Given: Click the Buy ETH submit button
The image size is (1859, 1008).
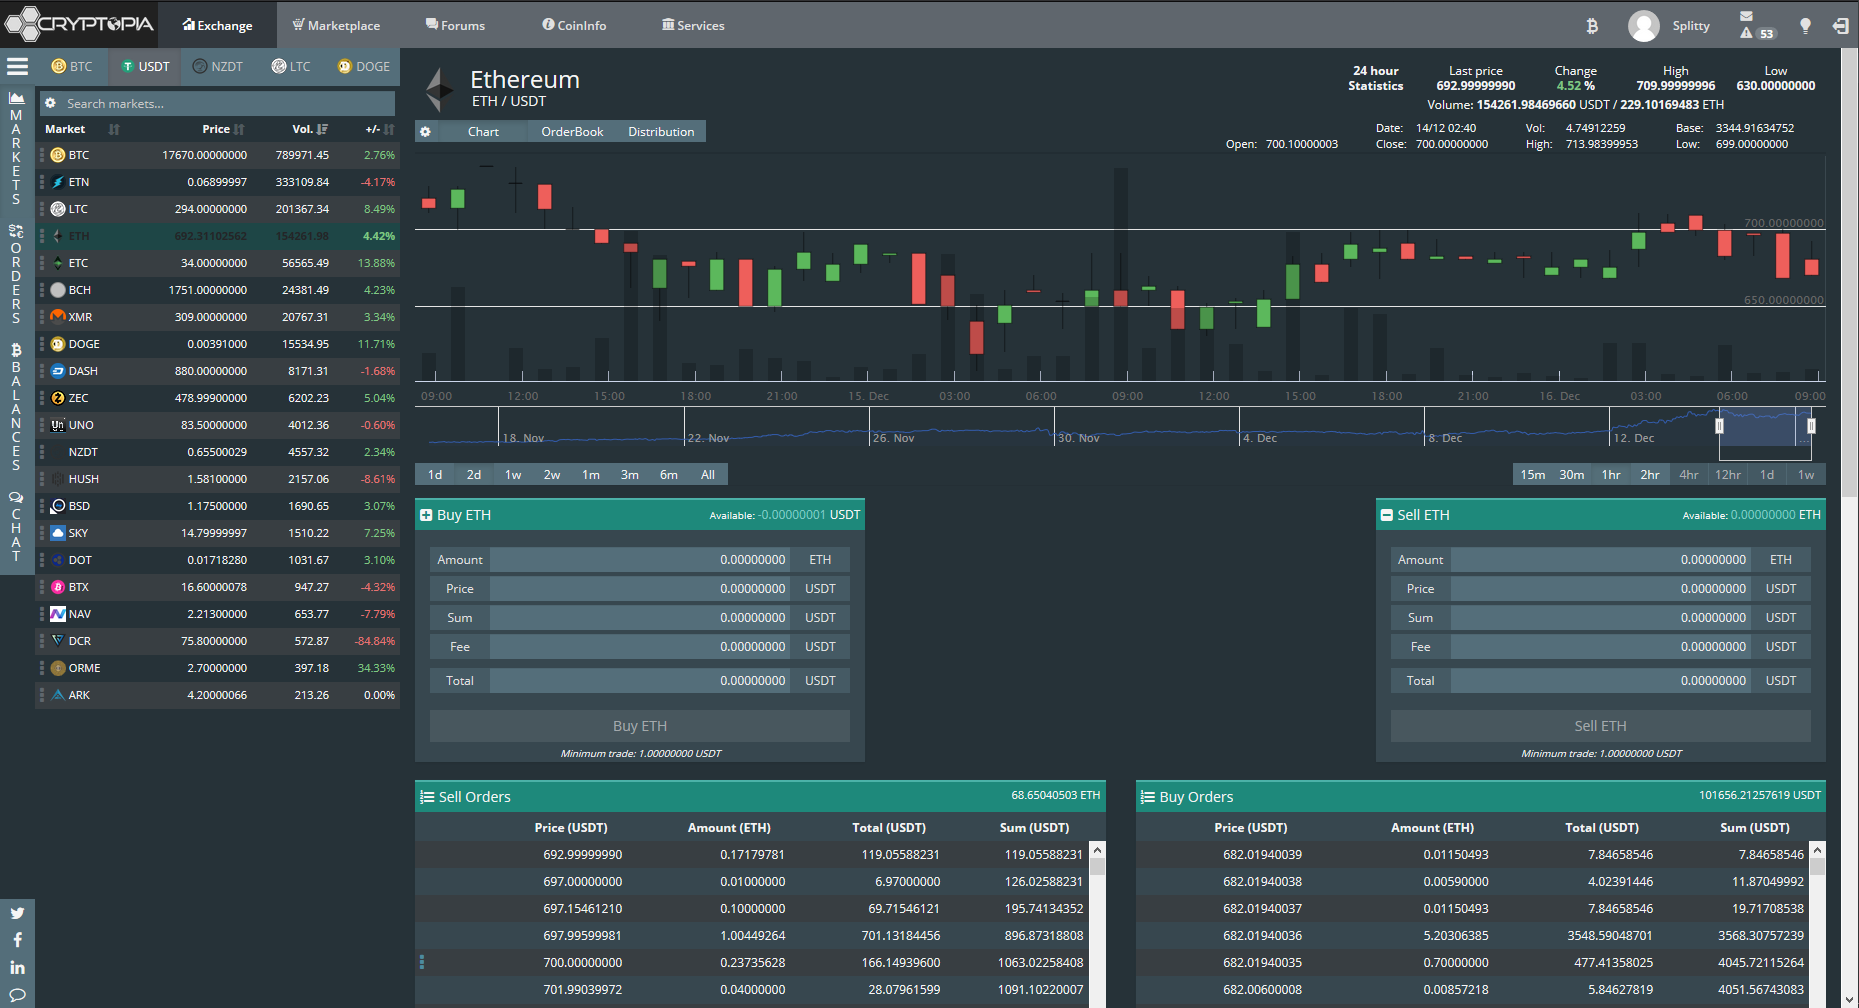Looking at the screenshot, I should point(640,726).
